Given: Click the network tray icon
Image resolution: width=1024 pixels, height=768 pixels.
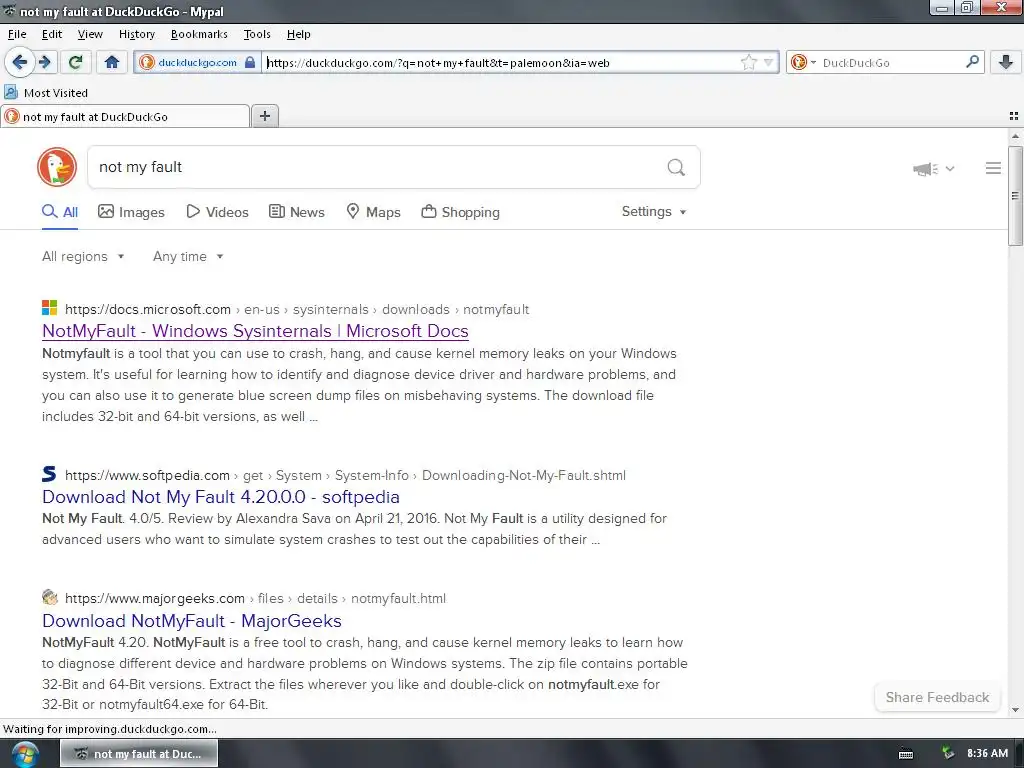Looking at the screenshot, I should 948,754.
